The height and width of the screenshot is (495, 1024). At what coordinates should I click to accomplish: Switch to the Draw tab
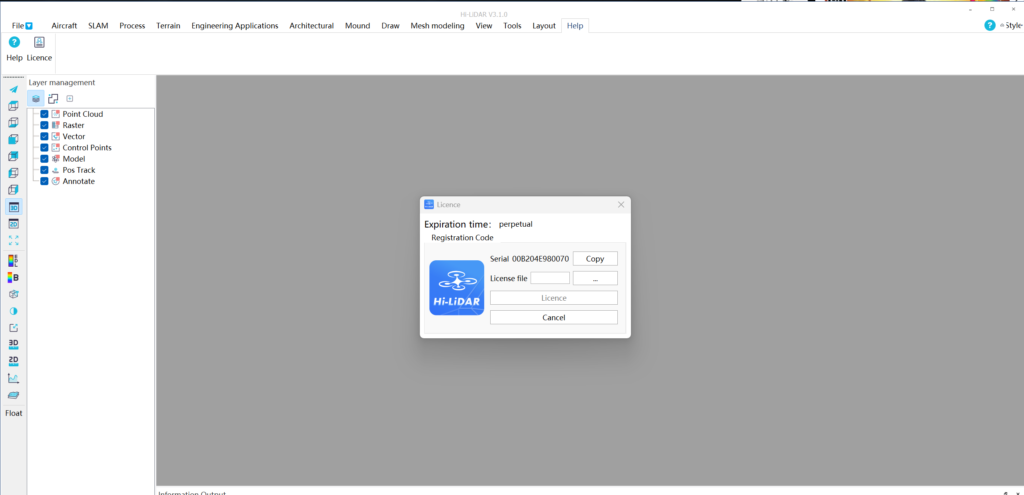coord(390,25)
